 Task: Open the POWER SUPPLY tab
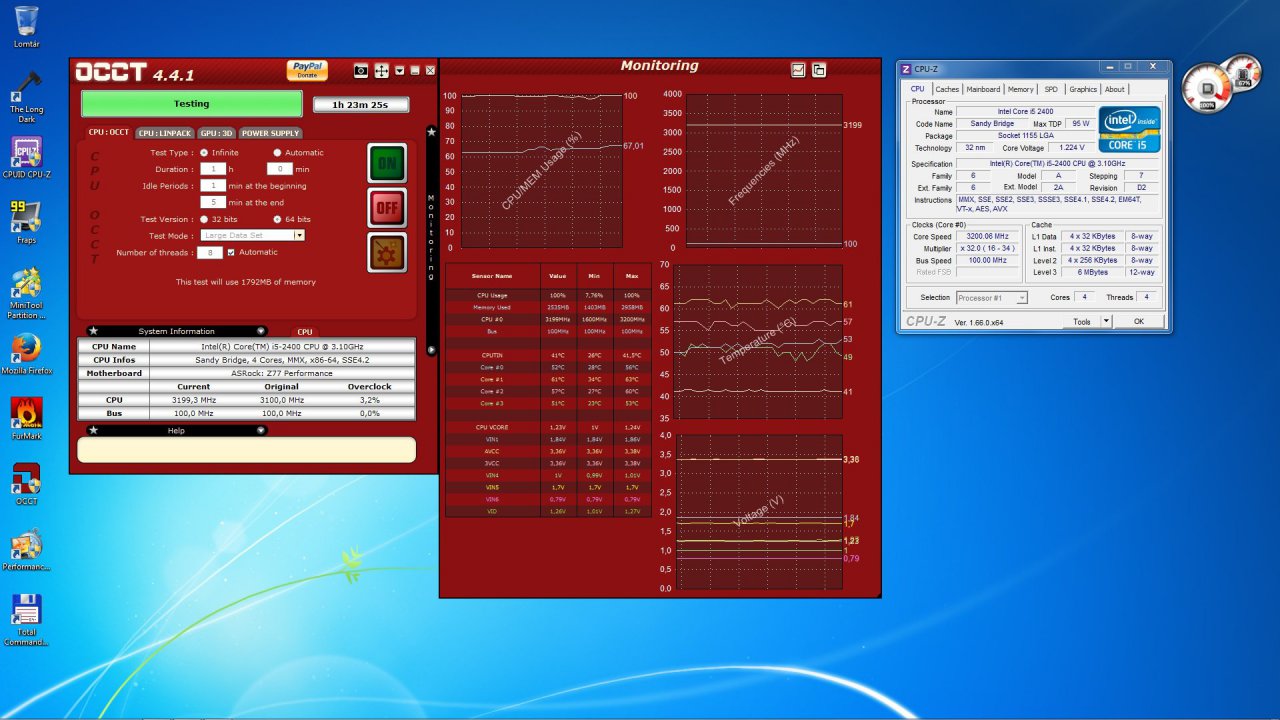click(x=270, y=133)
